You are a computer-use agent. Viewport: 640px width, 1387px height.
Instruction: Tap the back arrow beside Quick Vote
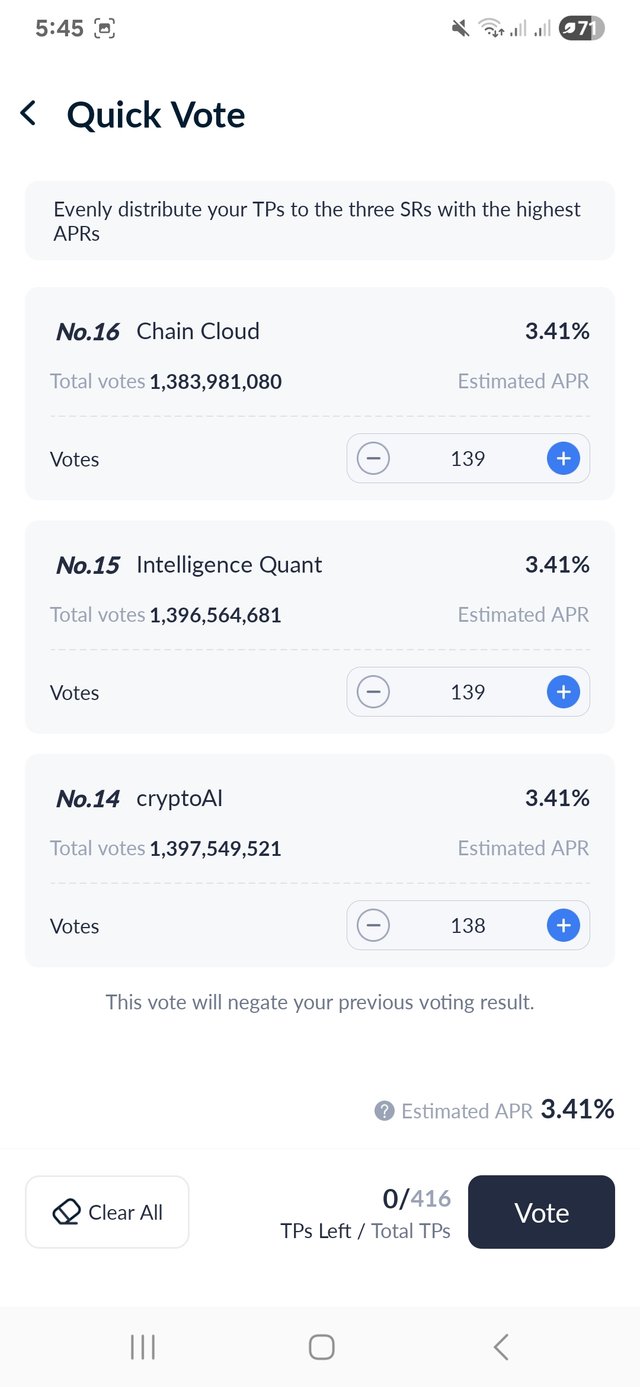(28, 114)
